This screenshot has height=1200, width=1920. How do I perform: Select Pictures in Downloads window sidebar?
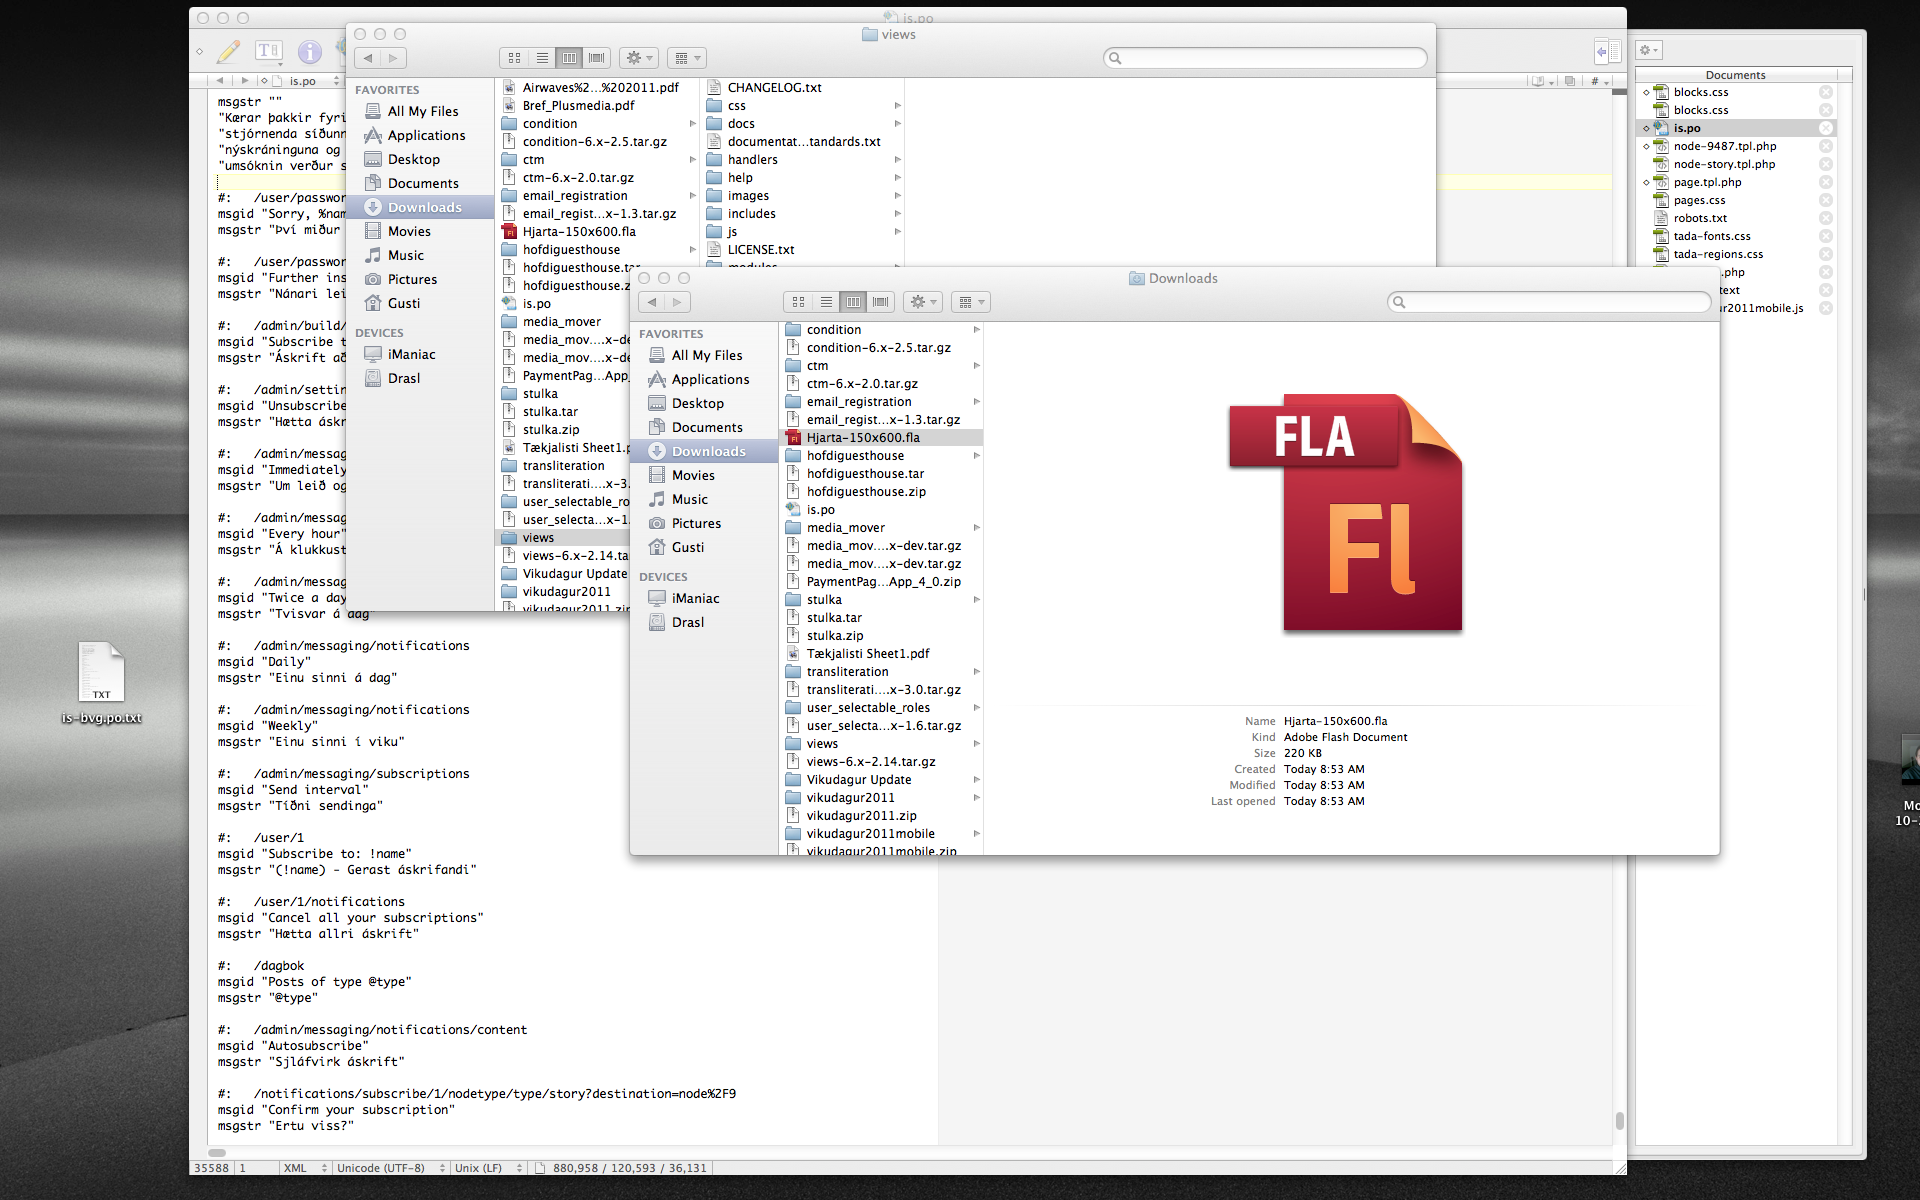[695, 523]
